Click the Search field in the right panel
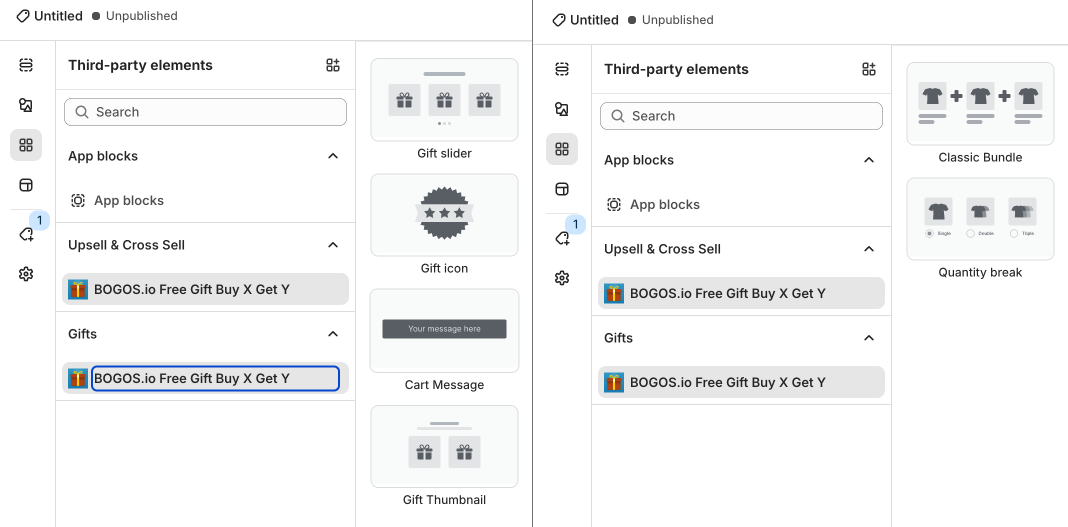Screen dimensions: 1068x527 coord(741,116)
